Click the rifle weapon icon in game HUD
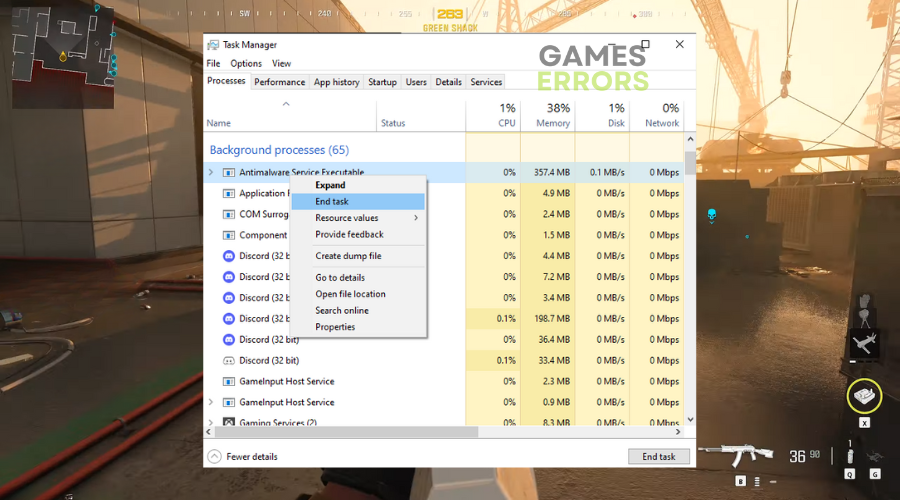The width and height of the screenshot is (900, 500). [736, 455]
